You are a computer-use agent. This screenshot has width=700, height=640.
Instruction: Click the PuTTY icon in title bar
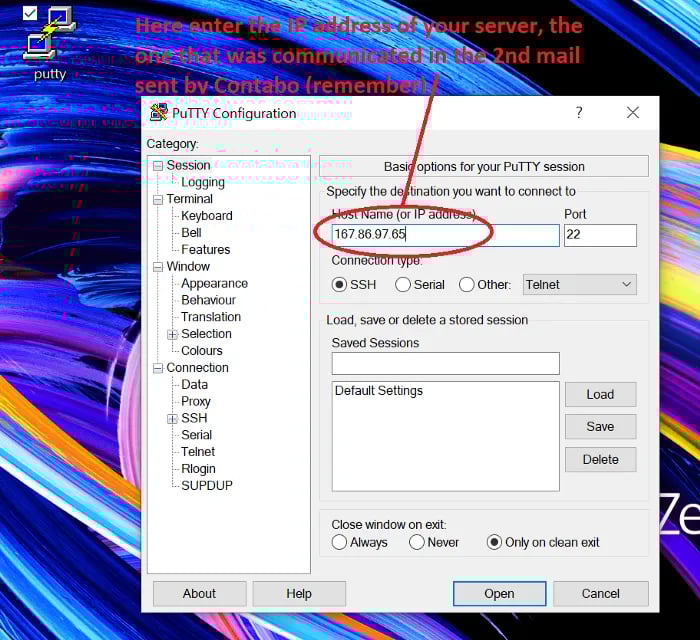159,112
